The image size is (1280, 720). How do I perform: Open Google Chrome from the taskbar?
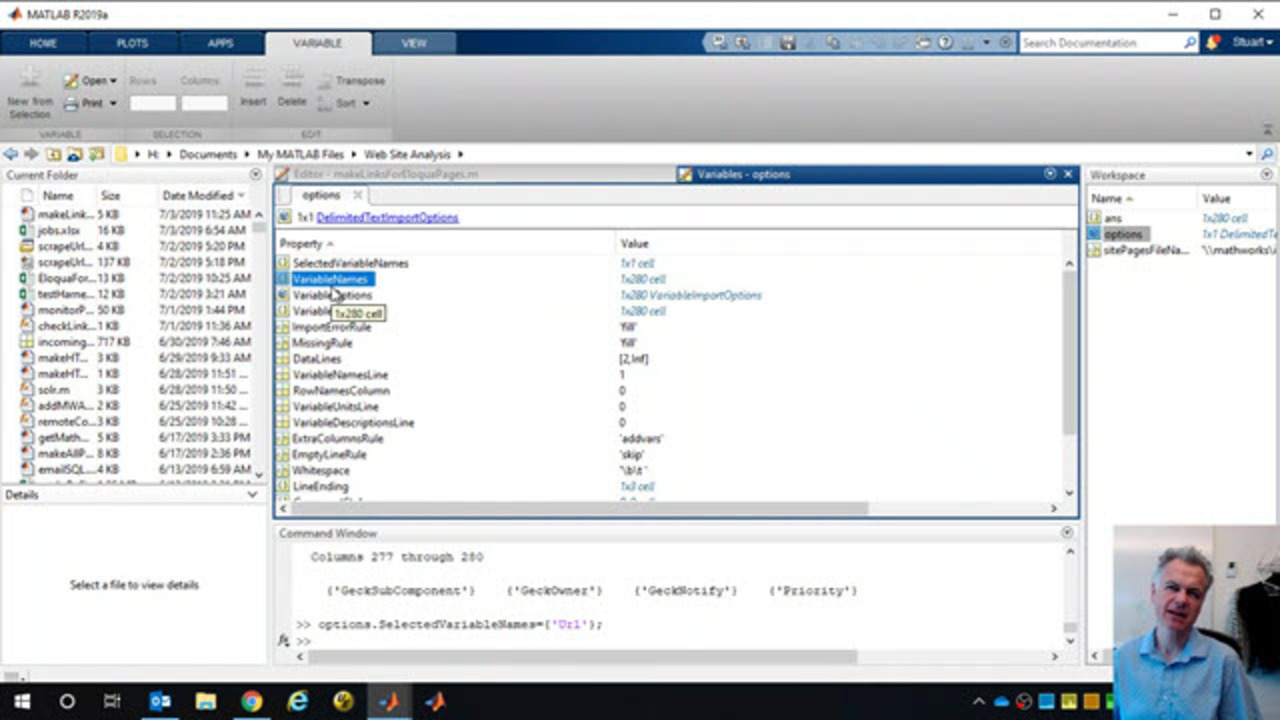click(251, 701)
